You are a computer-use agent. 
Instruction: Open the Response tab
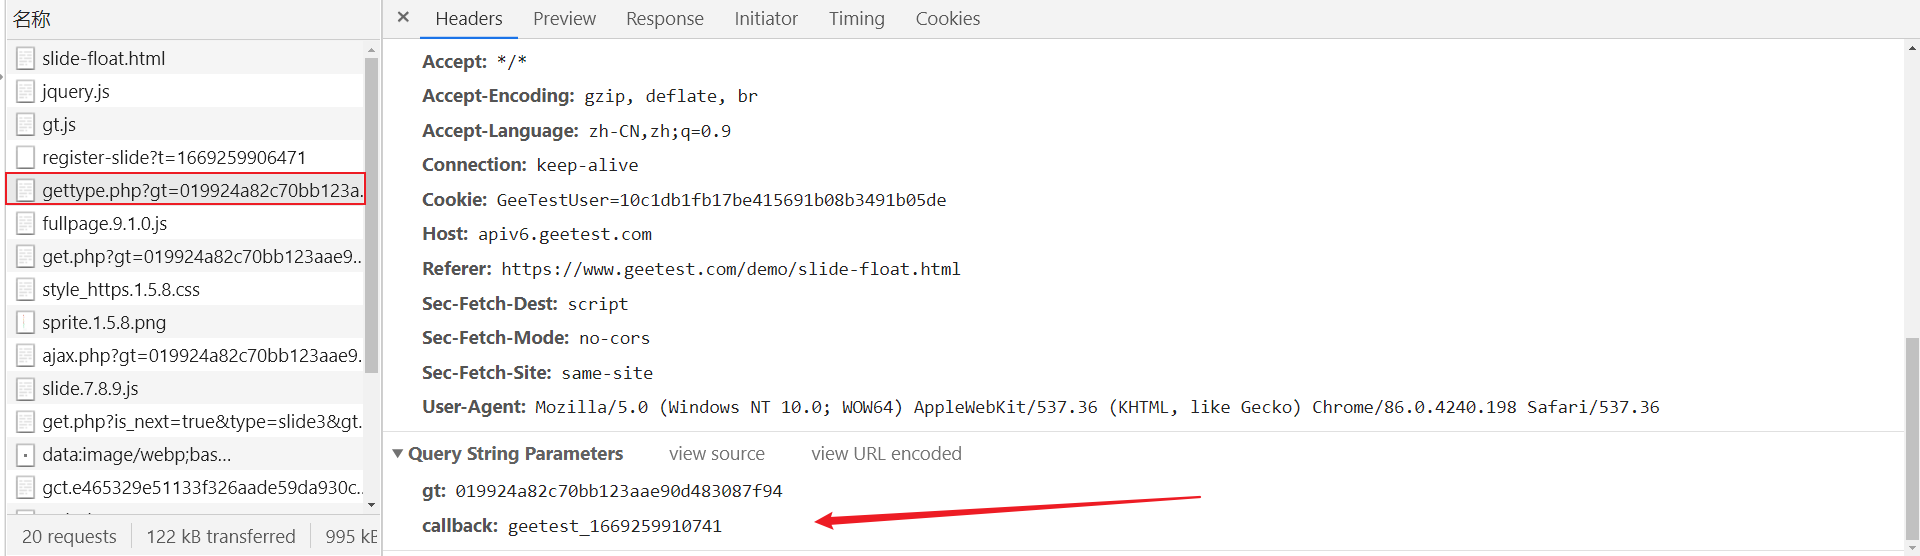tap(665, 18)
